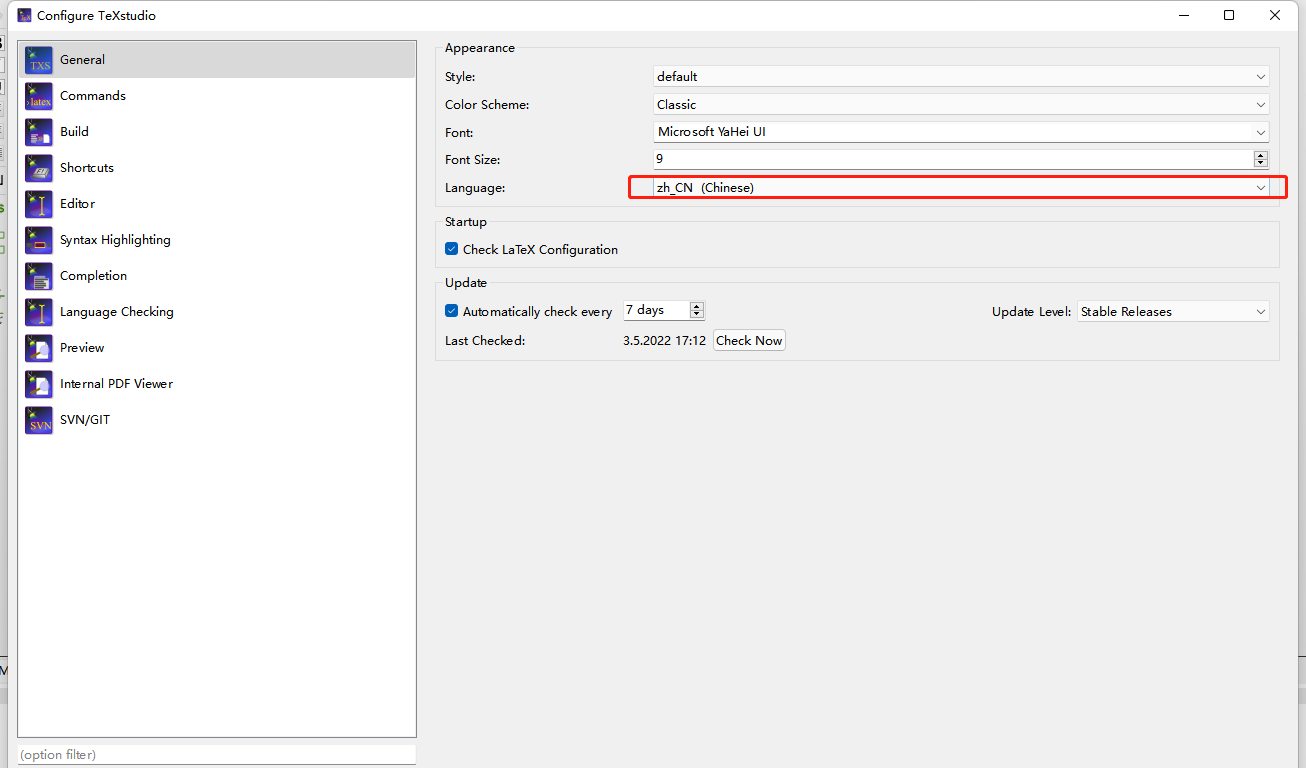Click the Completion category icon
Screen dimensions: 1306x768
click(39, 276)
